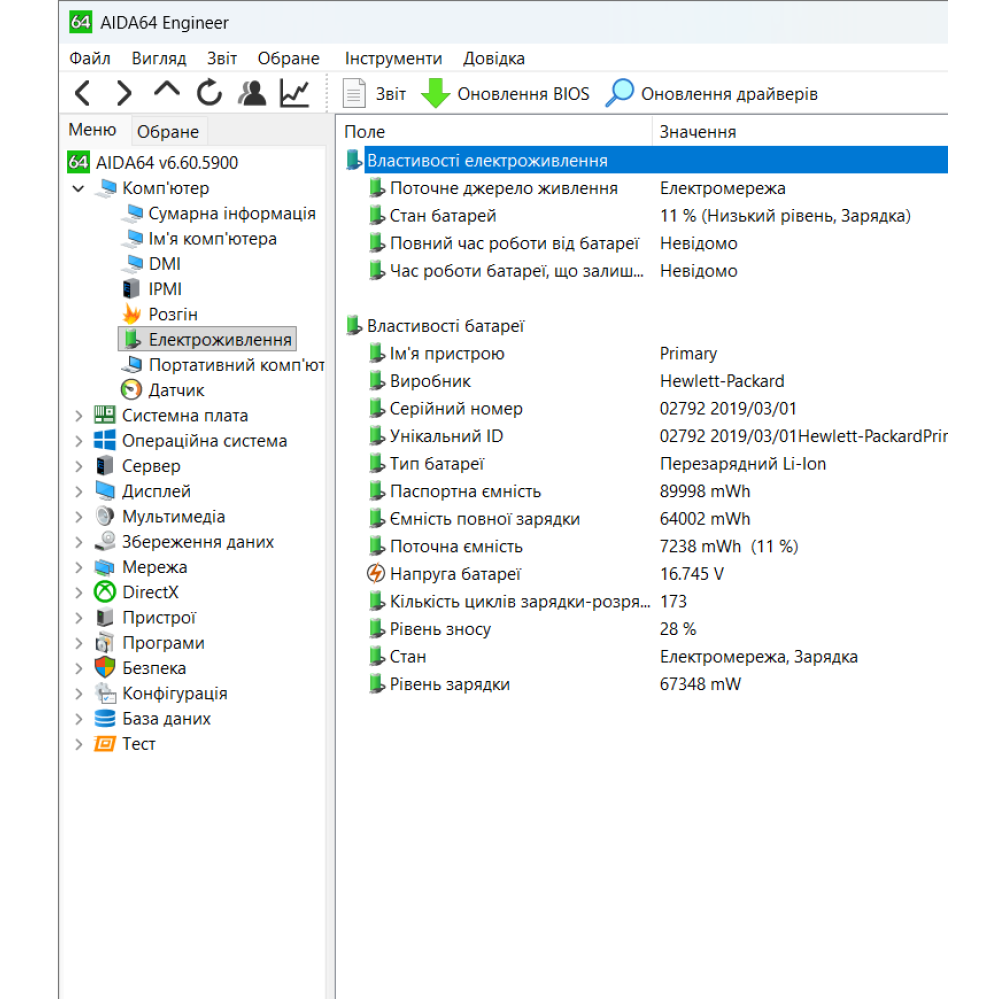Click the Оновлення BIOS green arrow
This screenshot has width=1000, height=1000.
[436, 94]
